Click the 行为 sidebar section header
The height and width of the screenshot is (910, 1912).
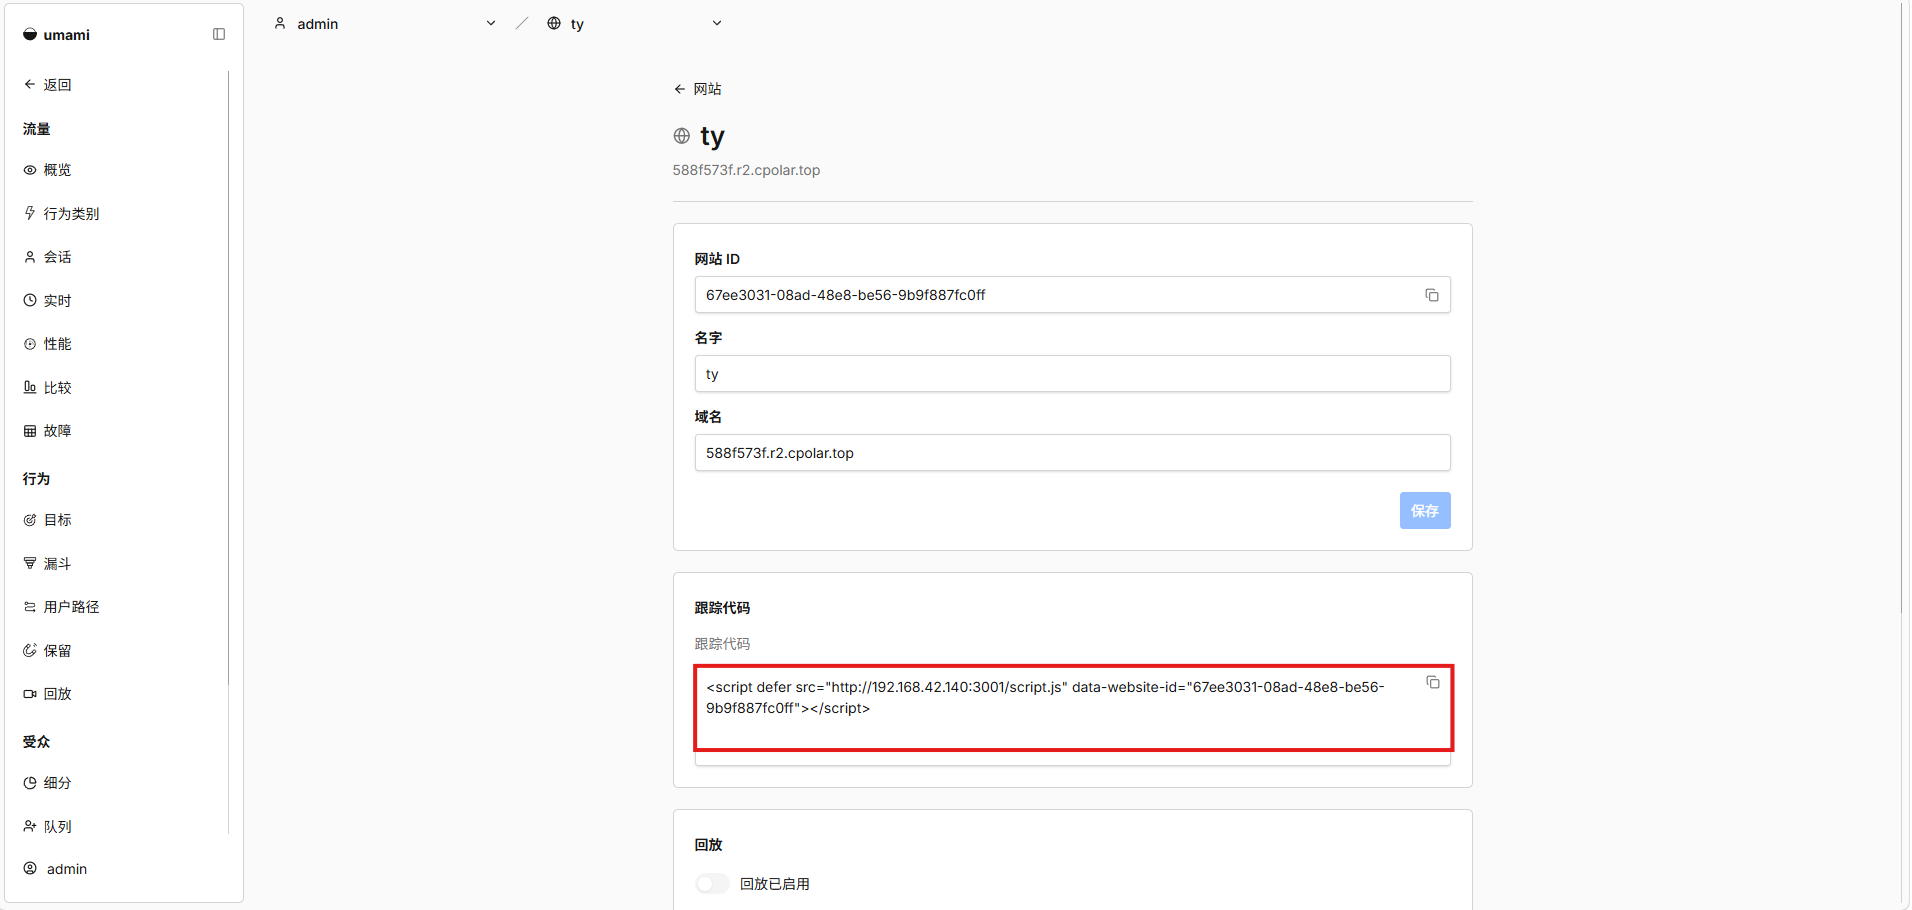pos(36,479)
